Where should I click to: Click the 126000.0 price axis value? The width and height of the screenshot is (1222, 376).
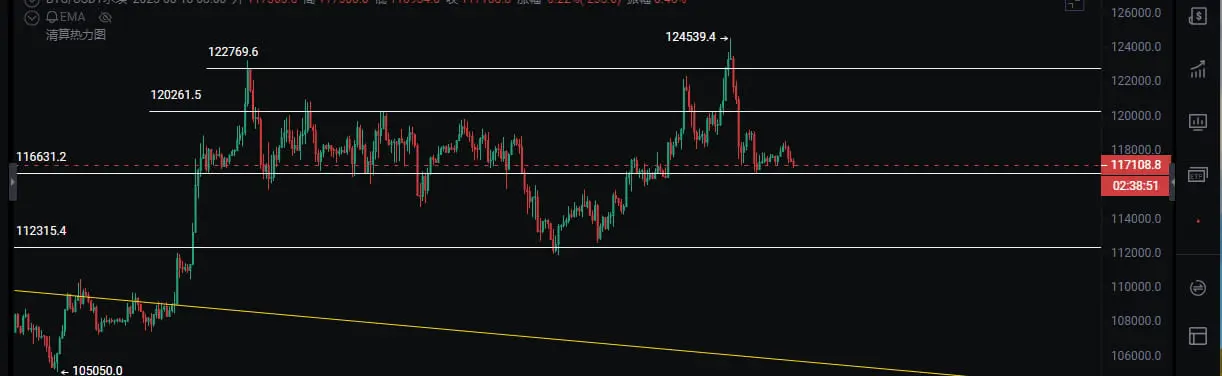(x=1135, y=13)
